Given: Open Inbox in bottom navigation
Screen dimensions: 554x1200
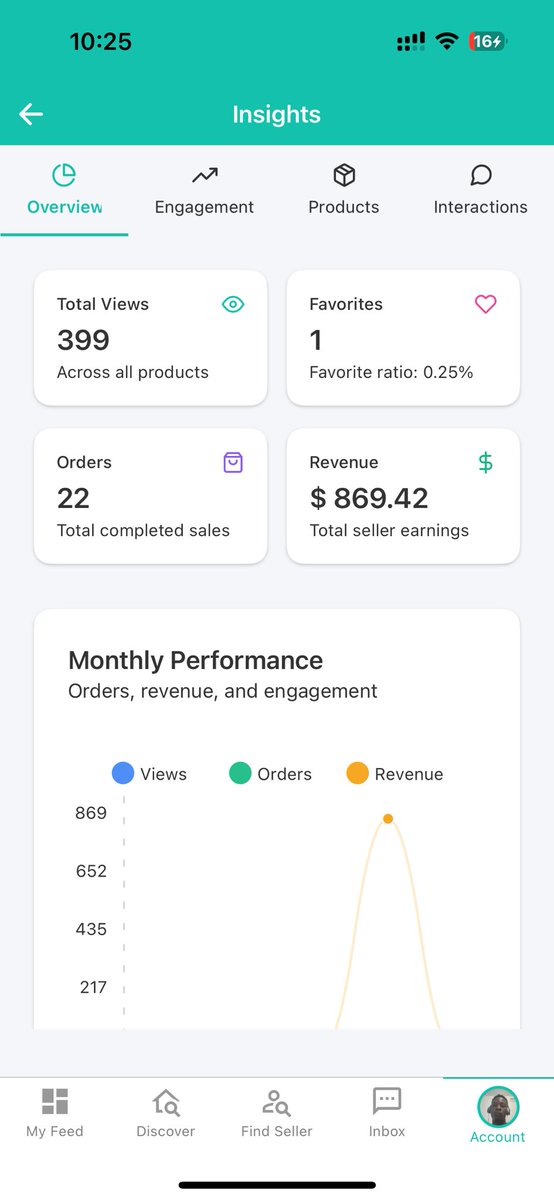Looking at the screenshot, I should coord(387,1113).
